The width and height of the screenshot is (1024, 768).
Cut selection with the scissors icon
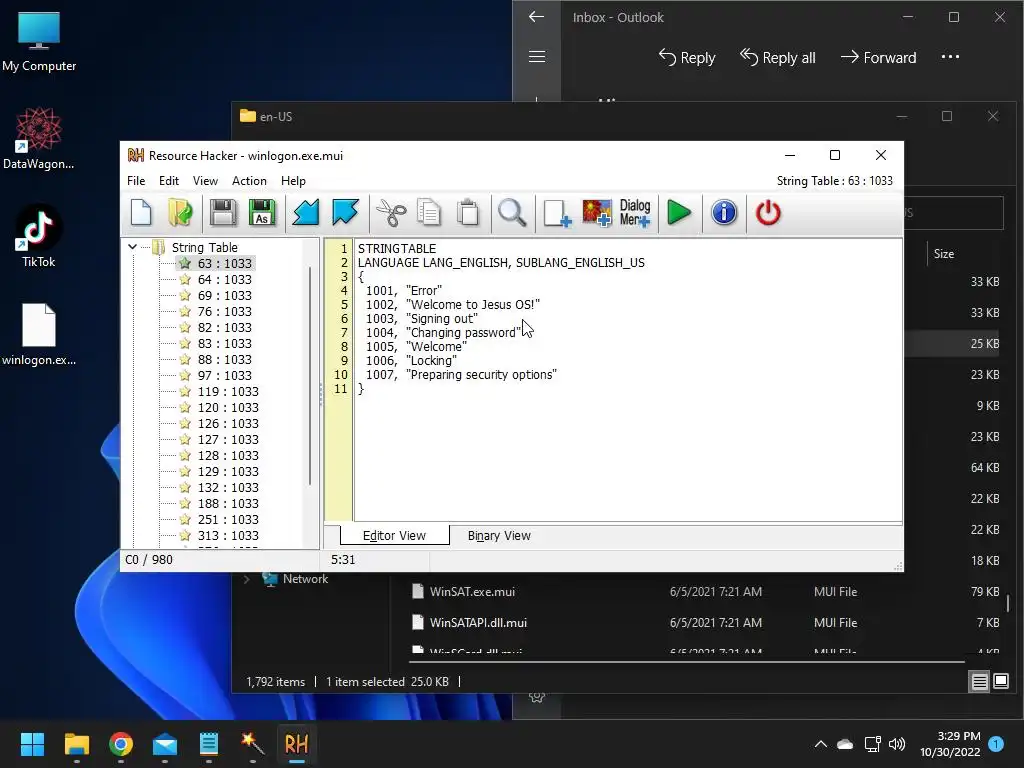[391, 213]
